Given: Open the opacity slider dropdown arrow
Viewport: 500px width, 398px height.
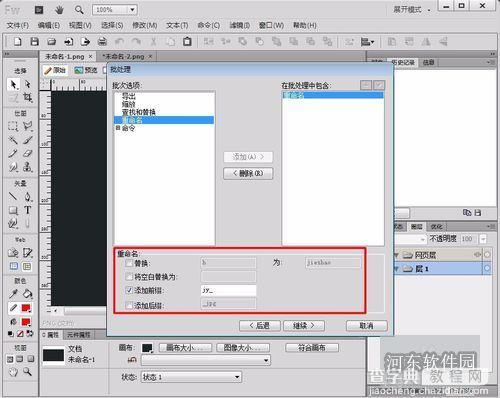Looking at the screenshot, I should click(x=483, y=239).
